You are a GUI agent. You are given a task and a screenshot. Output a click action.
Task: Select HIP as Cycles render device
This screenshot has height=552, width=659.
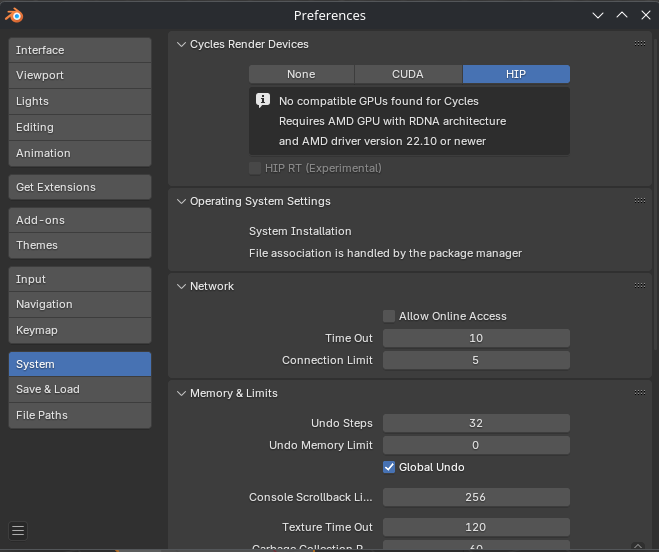[516, 74]
